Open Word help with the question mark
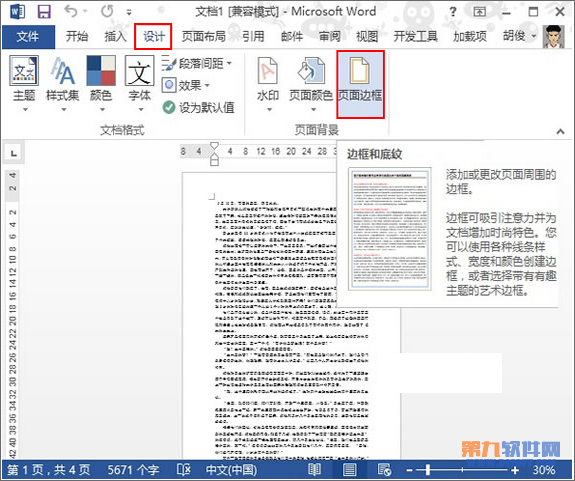The image size is (575, 481). tap(453, 12)
